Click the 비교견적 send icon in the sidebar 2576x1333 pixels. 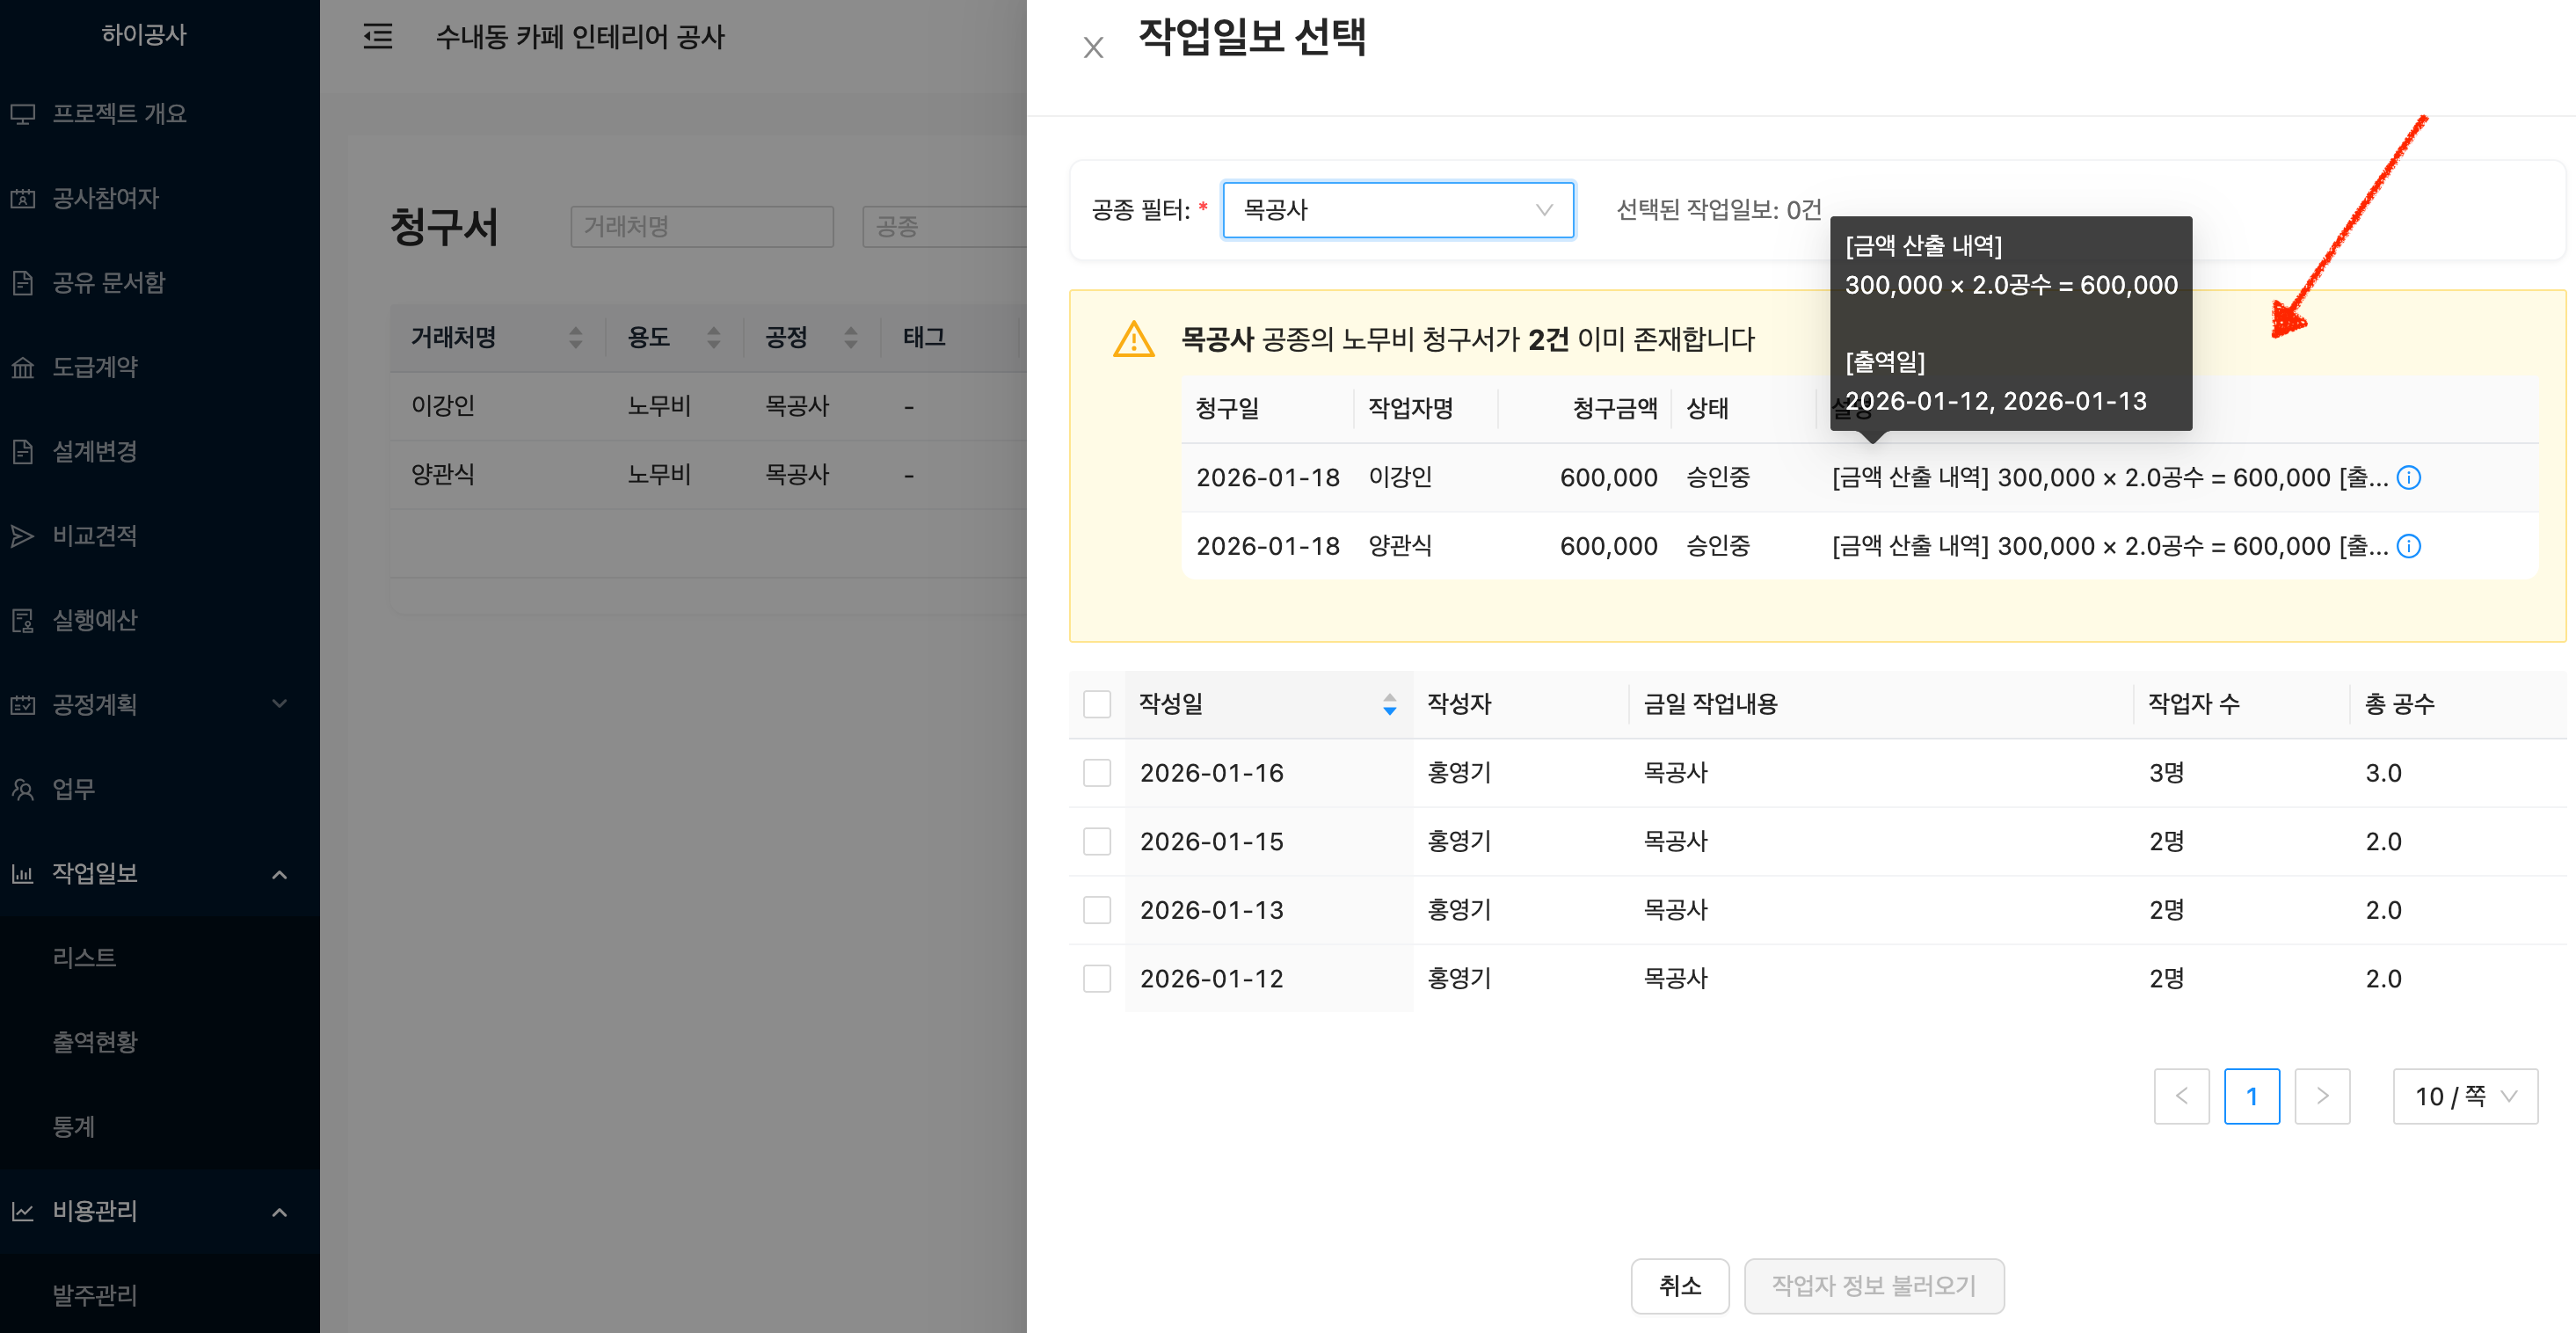point(23,536)
